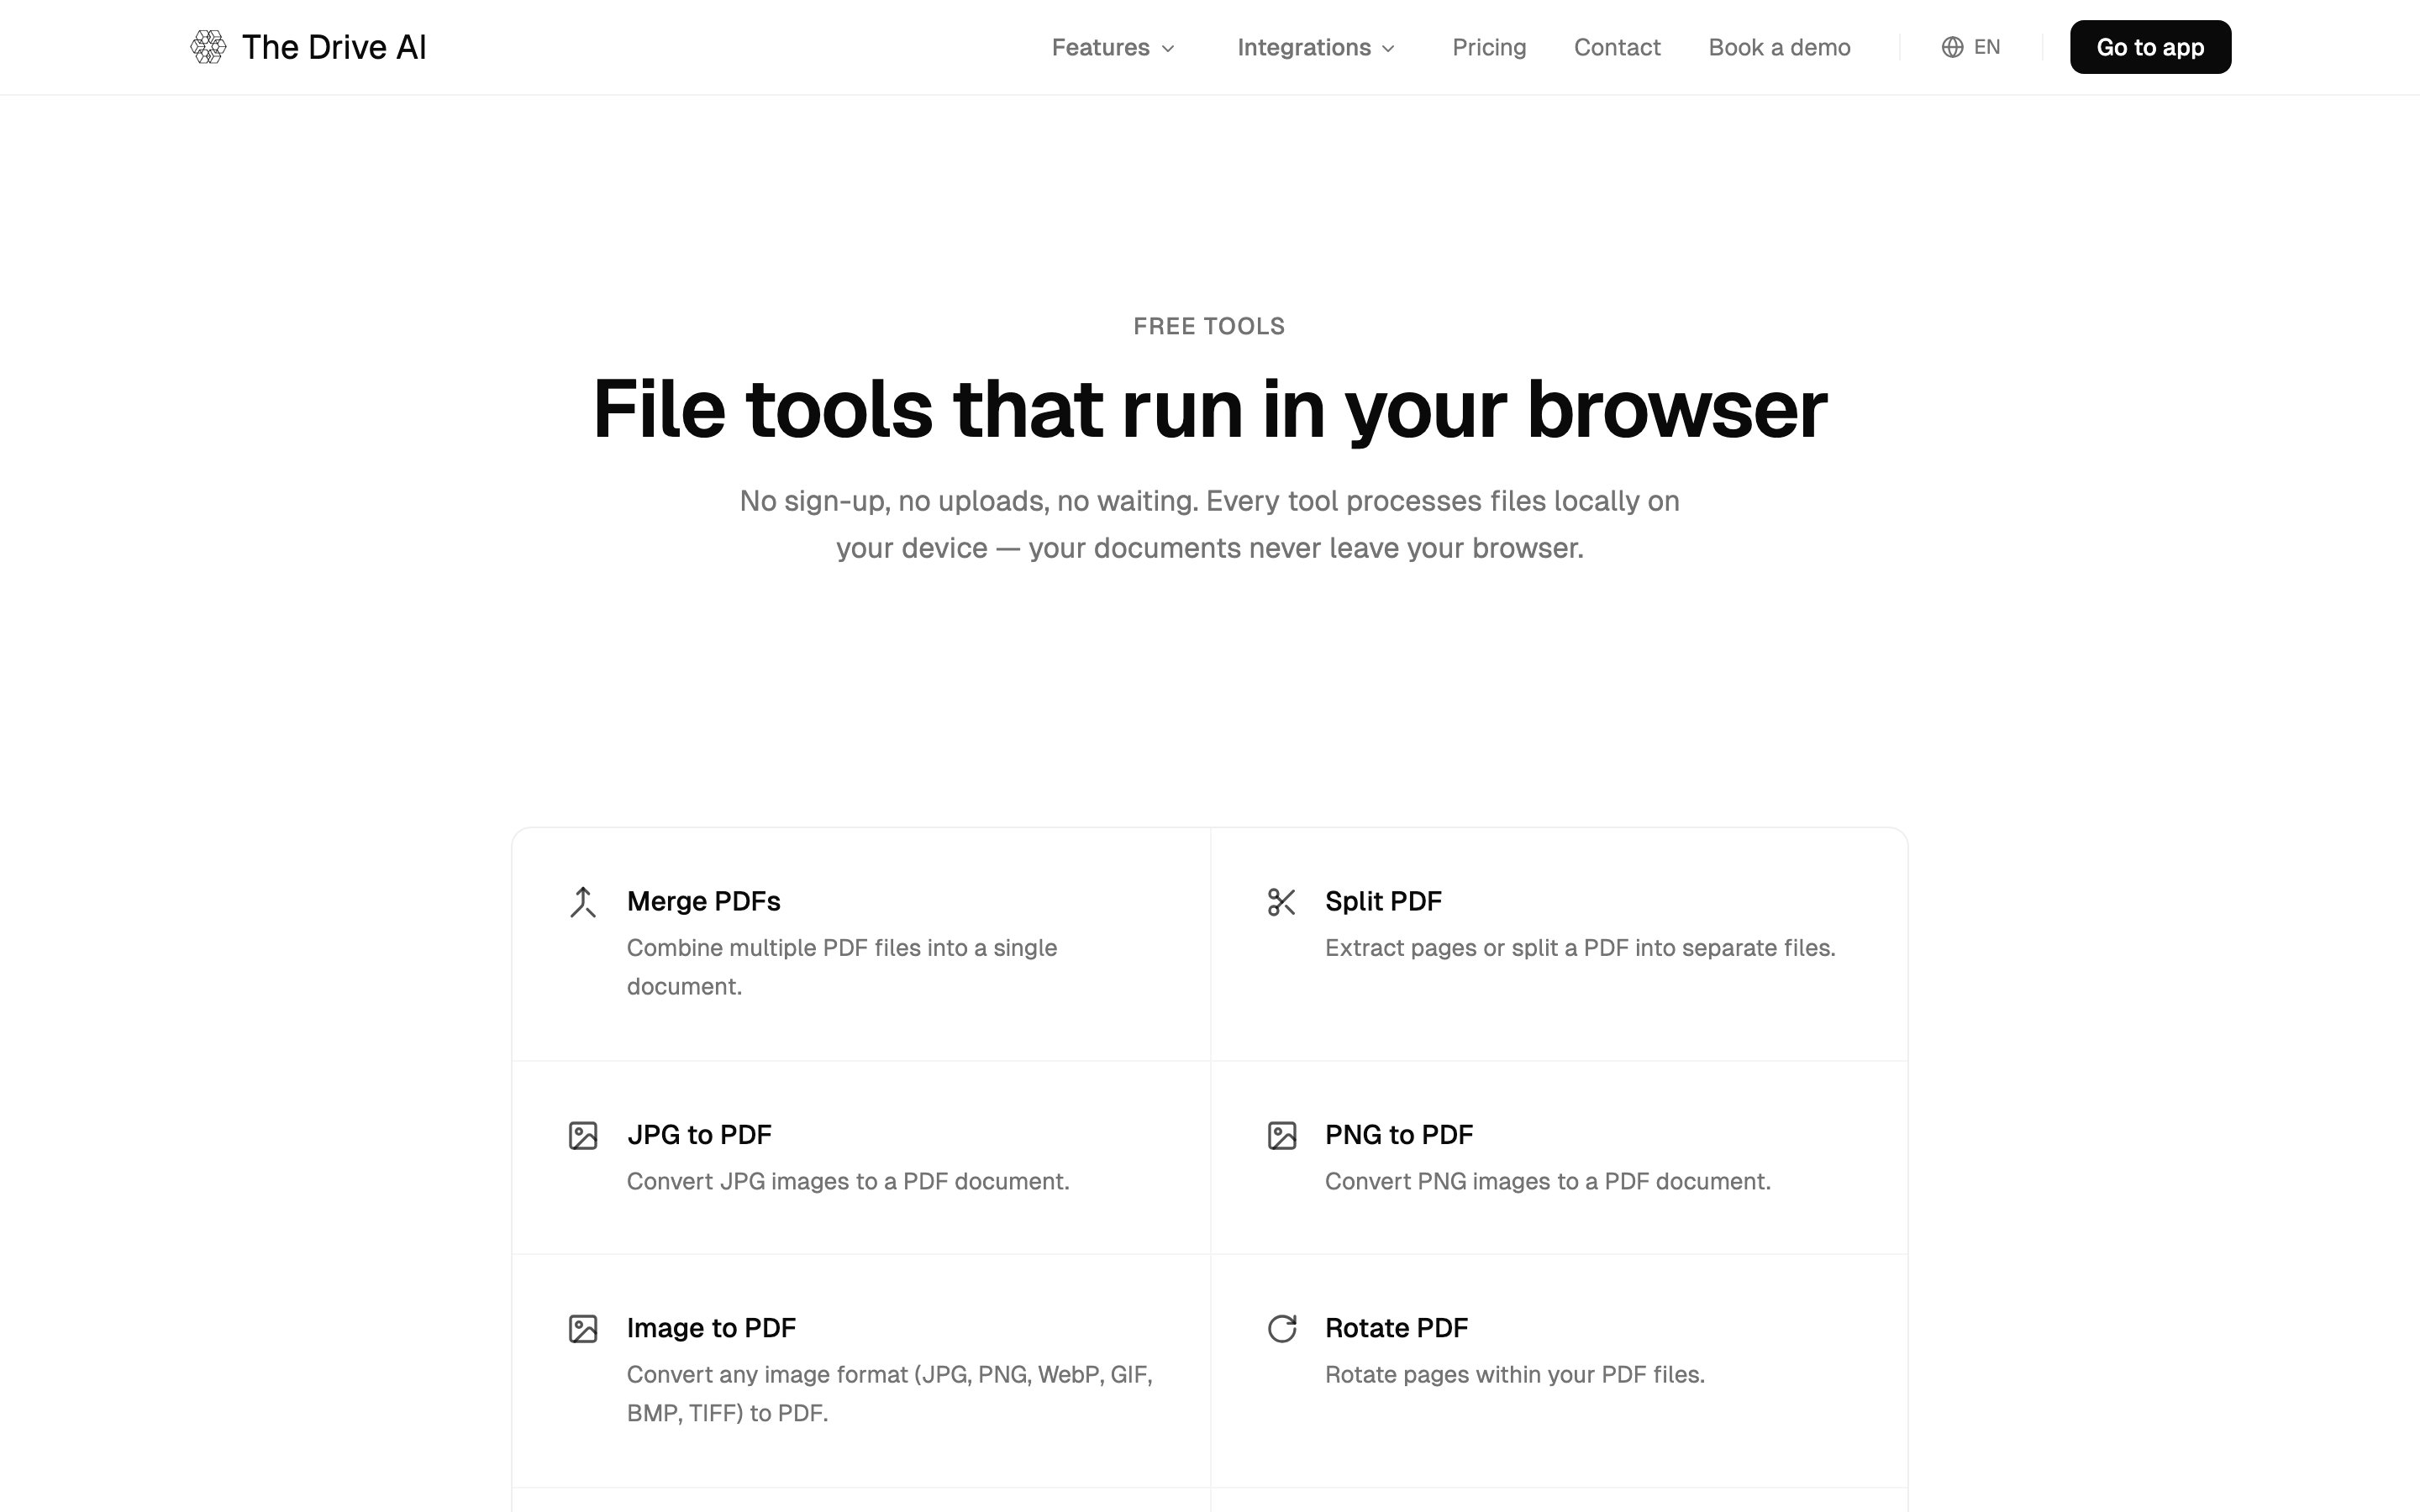Click the 'File tools that run in your browser' heading
This screenshot has width=2420, height=1512.
coord(1209,409)
